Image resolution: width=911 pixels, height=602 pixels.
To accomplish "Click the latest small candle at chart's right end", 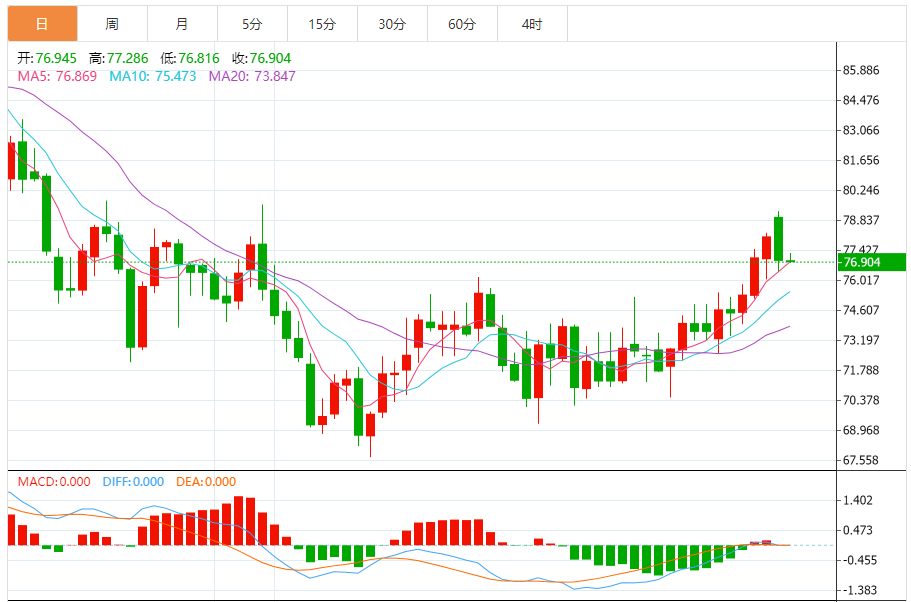I will tap(790, 260).
